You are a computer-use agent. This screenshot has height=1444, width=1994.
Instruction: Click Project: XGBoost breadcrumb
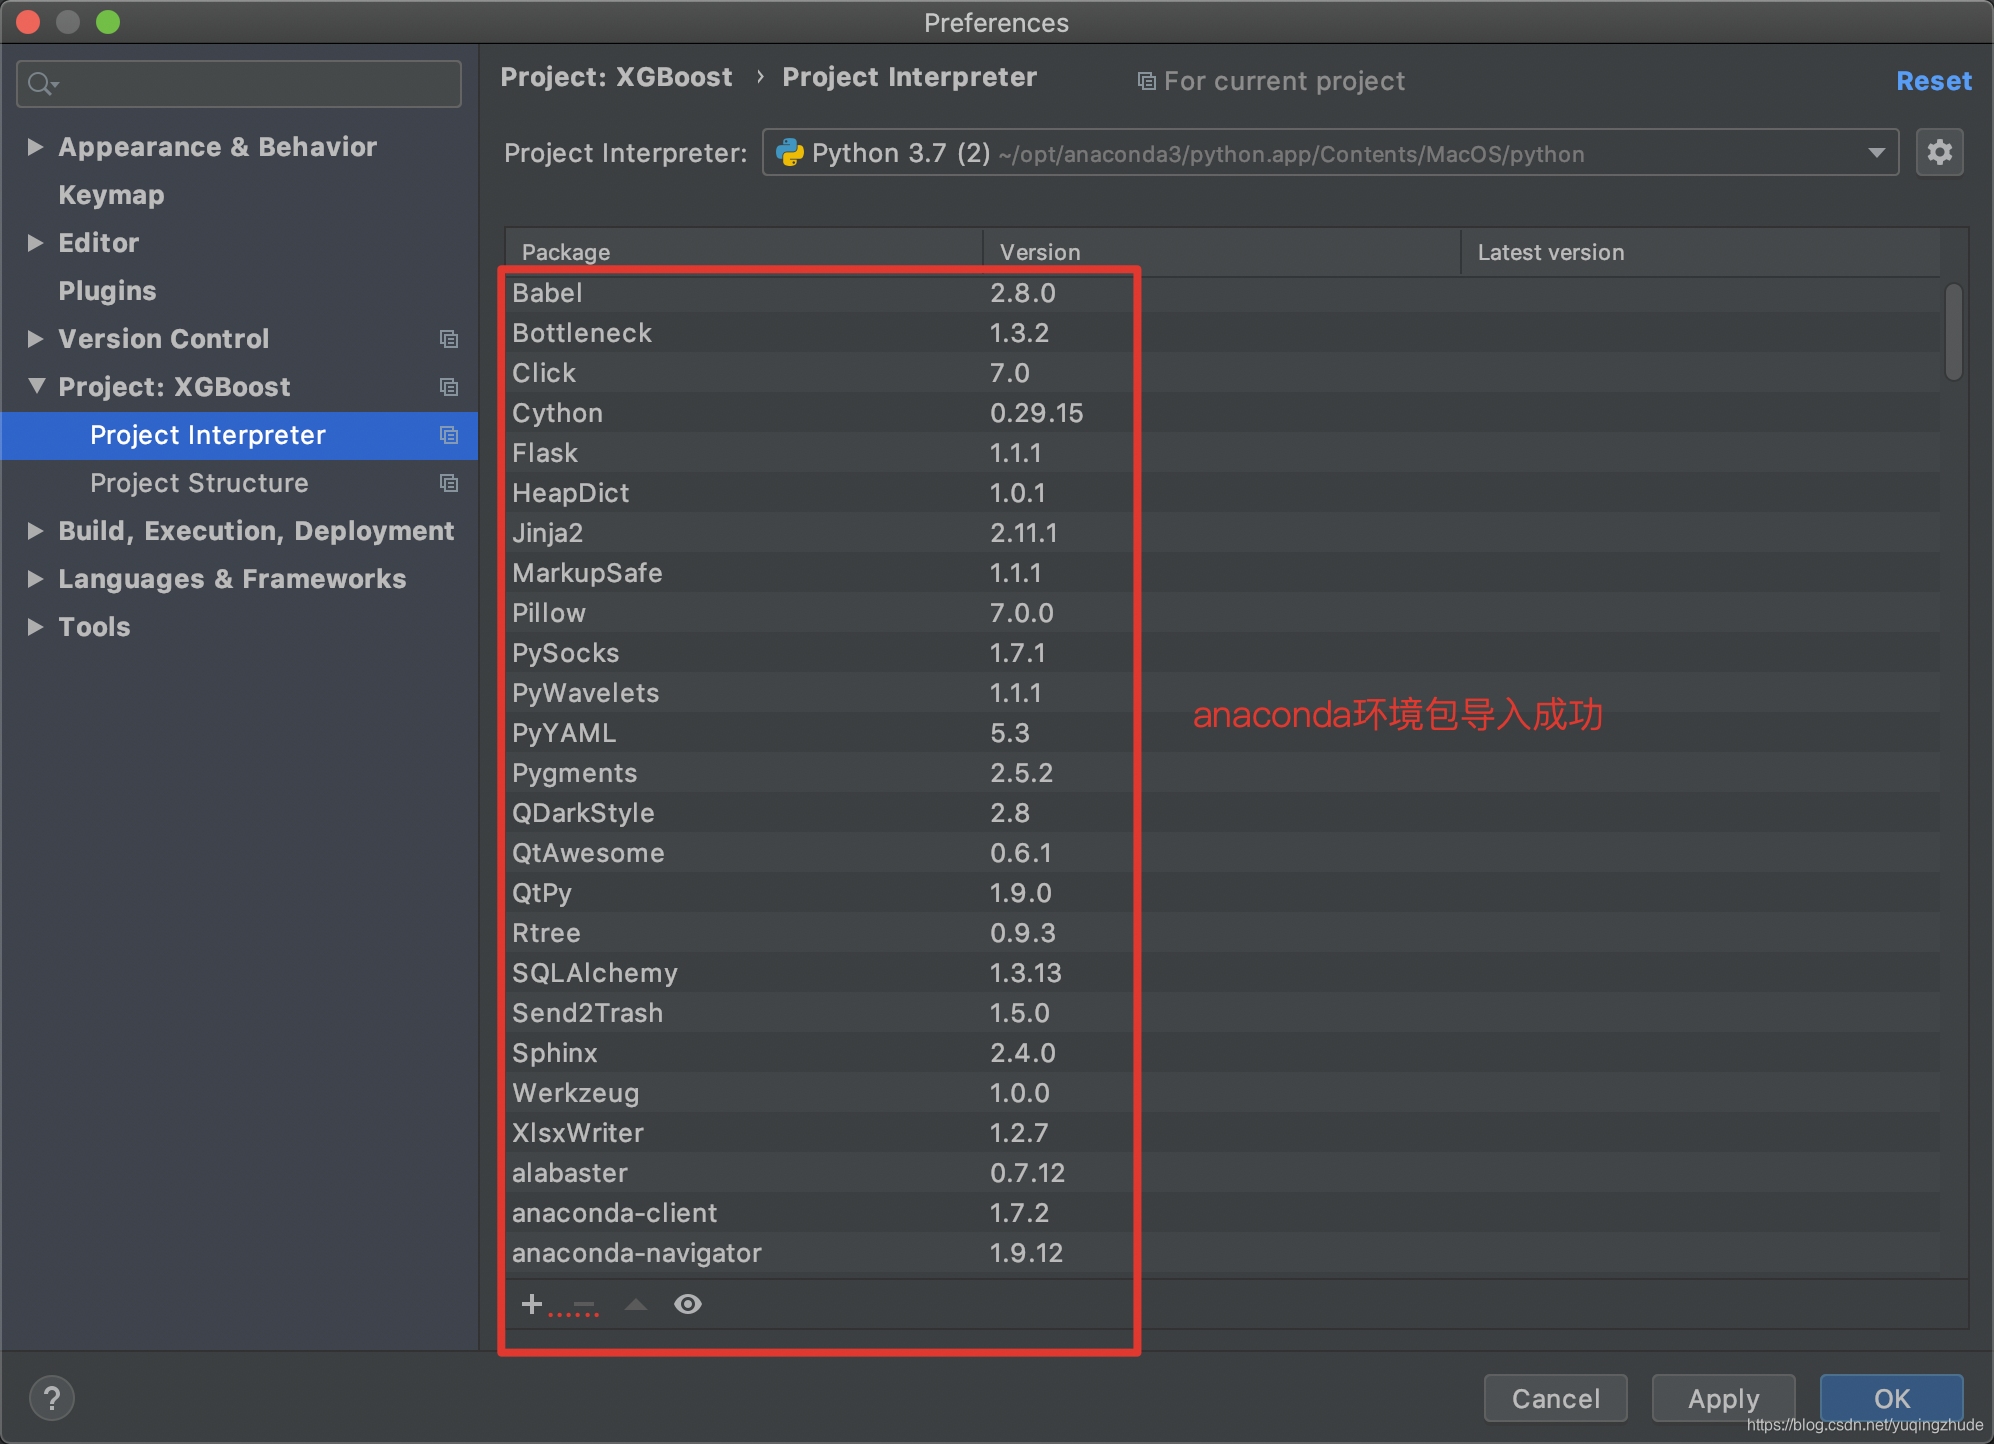[616, 77]
